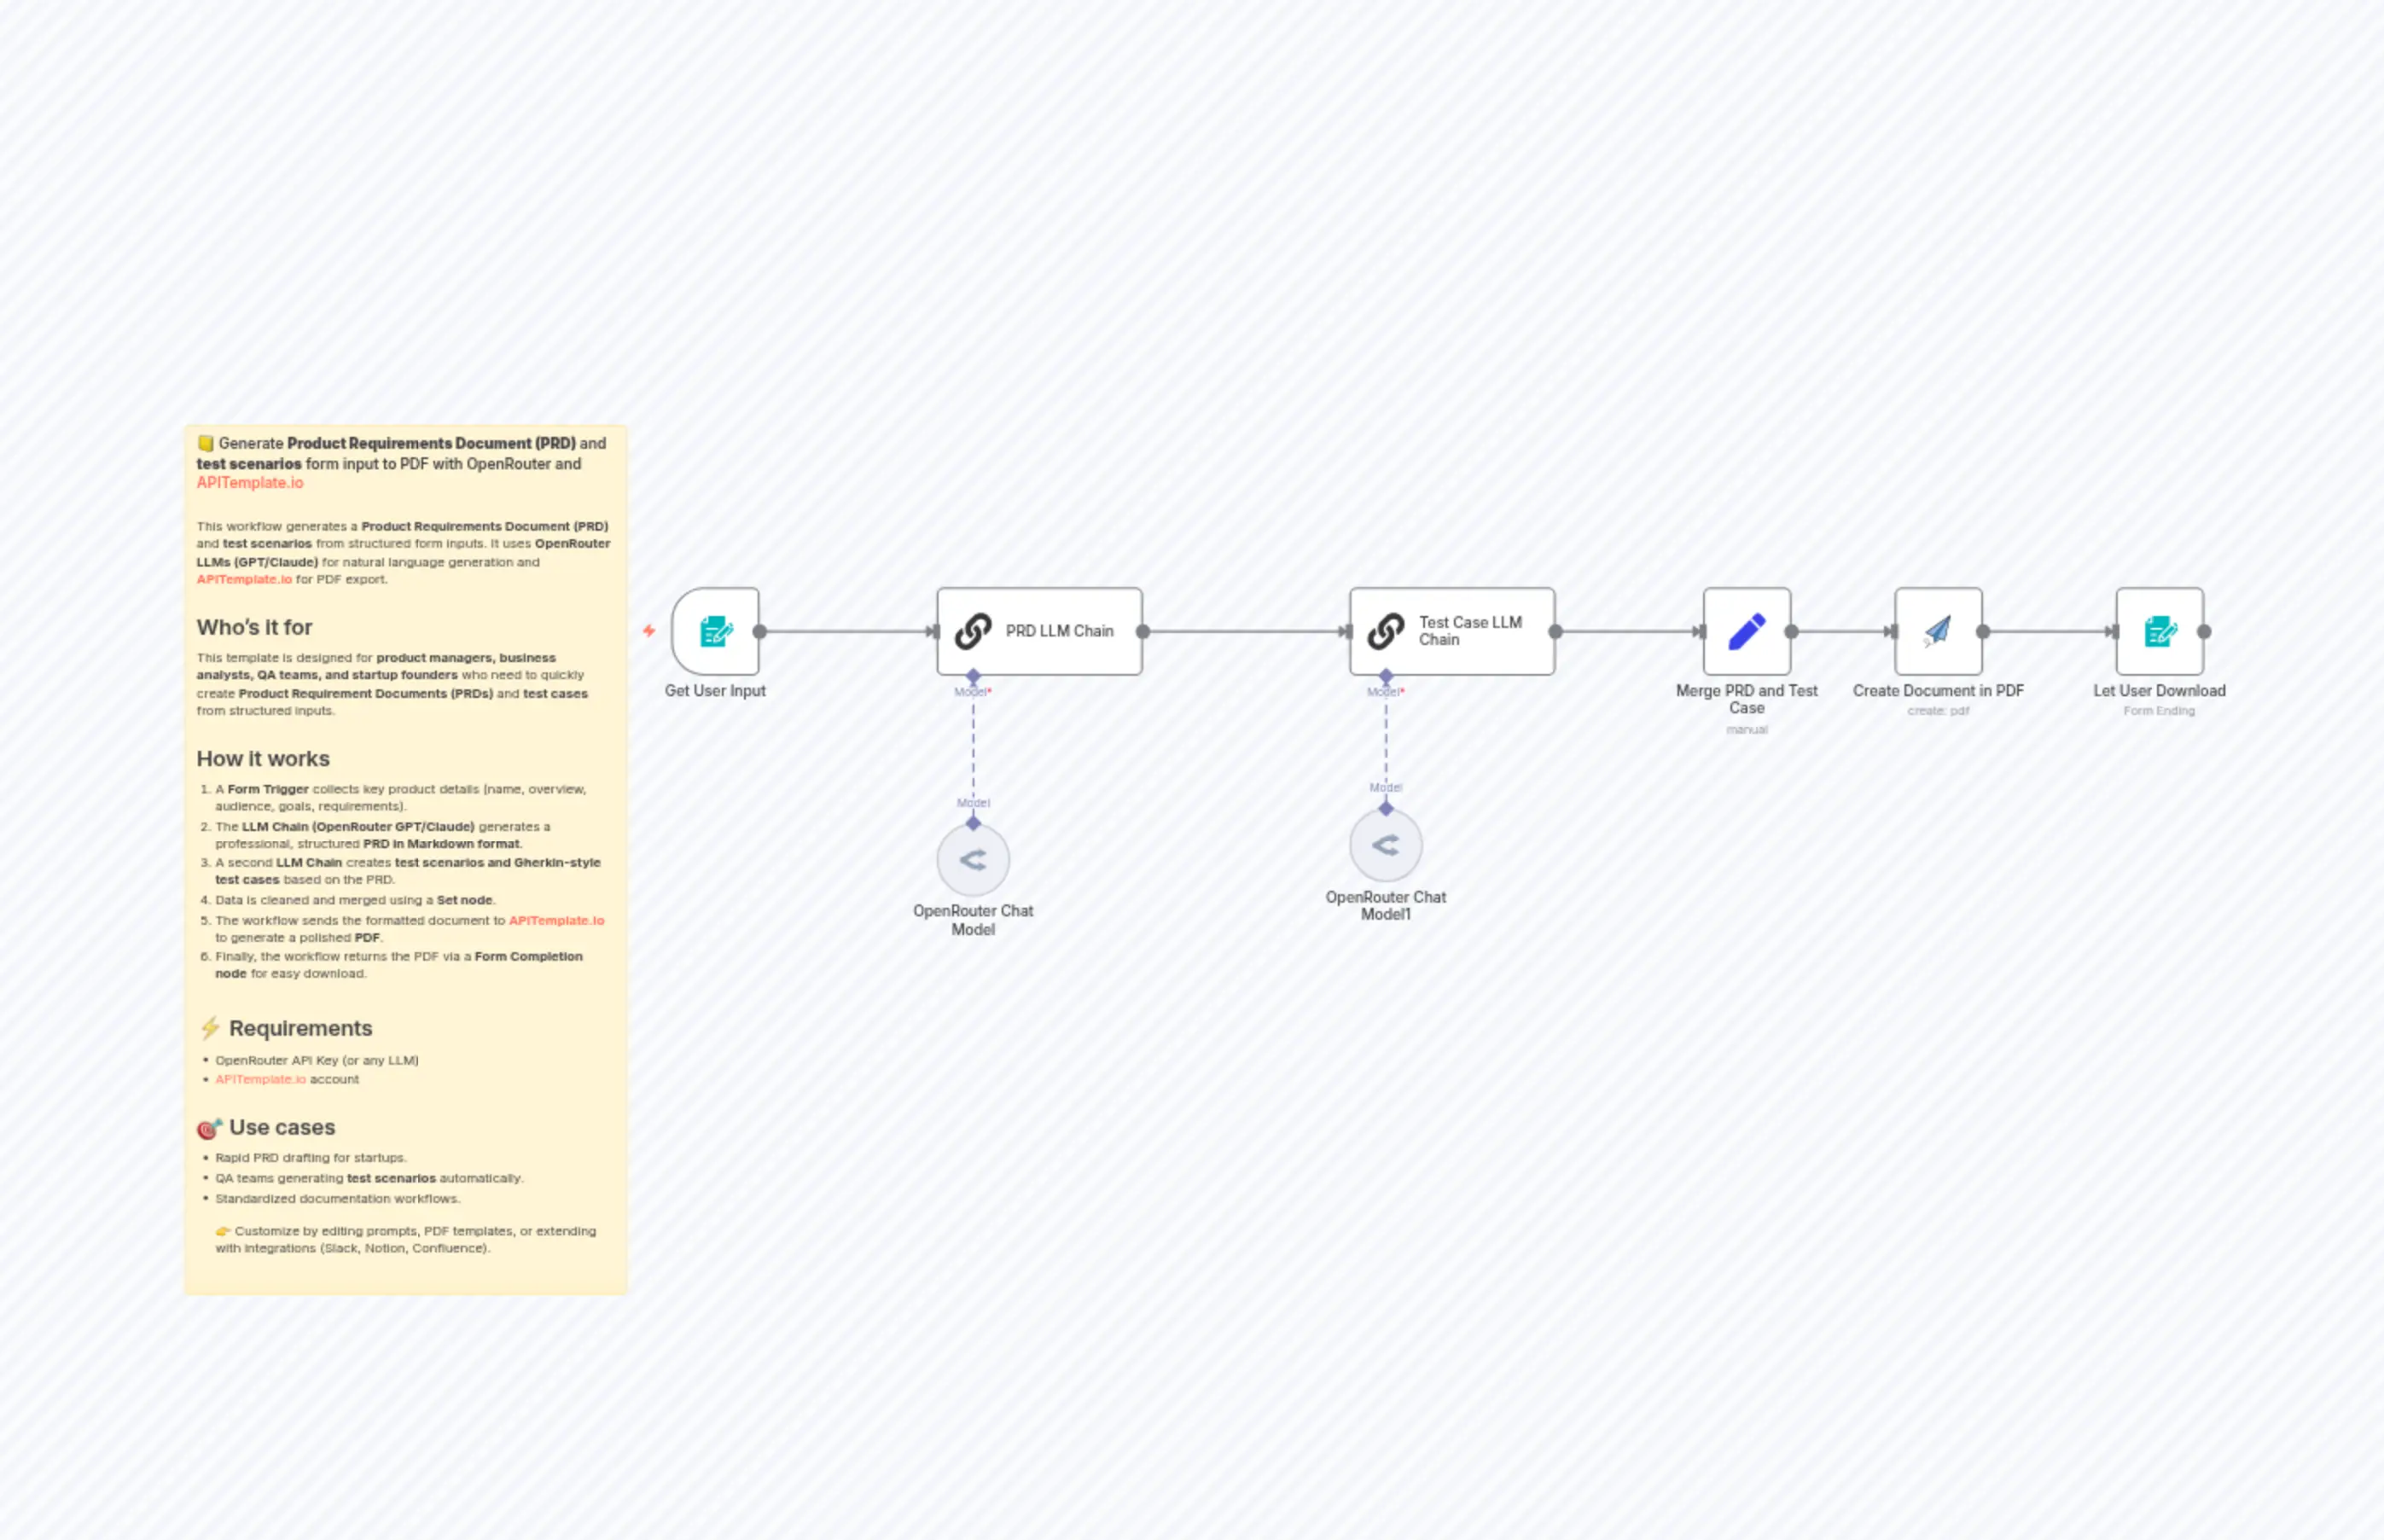
Task: Click the endpoint dot after Let User Download
Action: [2205, 631]
